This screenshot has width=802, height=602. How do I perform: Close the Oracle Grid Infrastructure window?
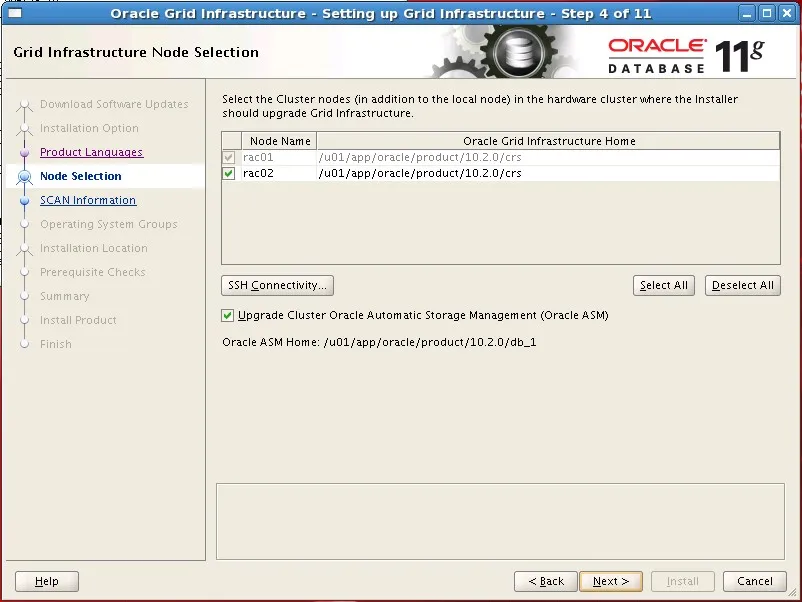[x=786, y=14]
